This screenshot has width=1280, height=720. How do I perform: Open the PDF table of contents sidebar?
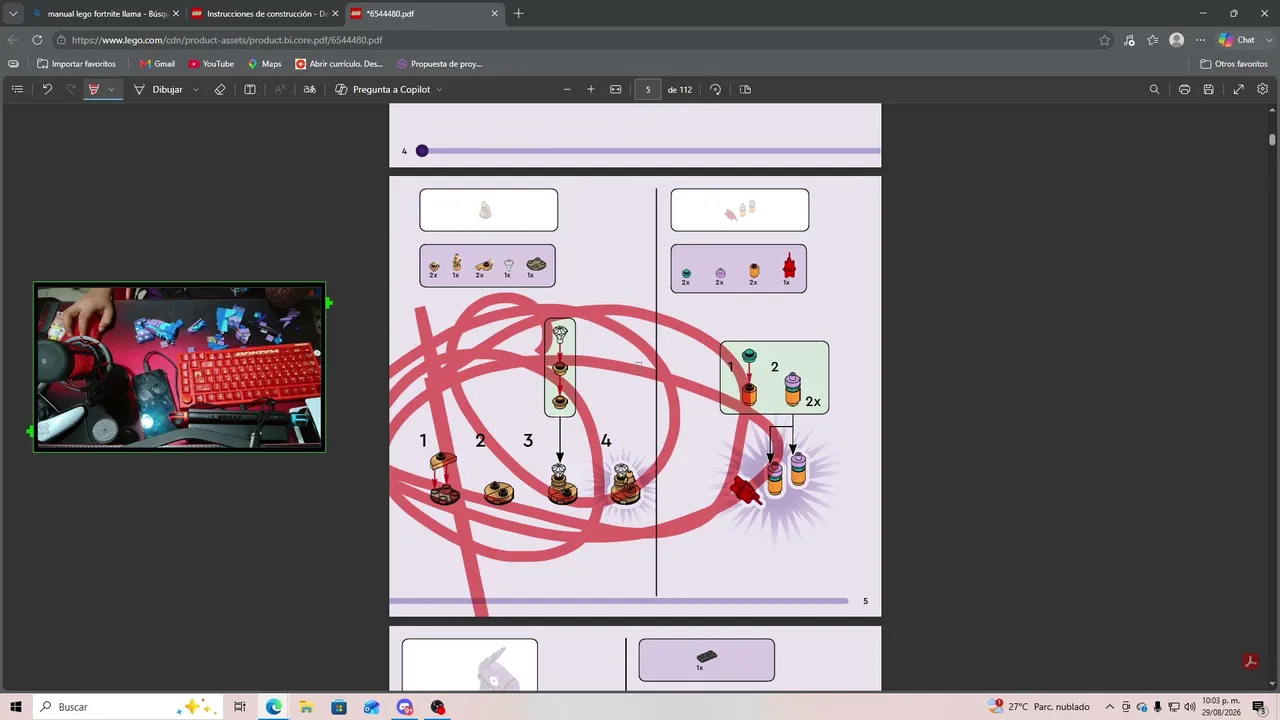17,89
